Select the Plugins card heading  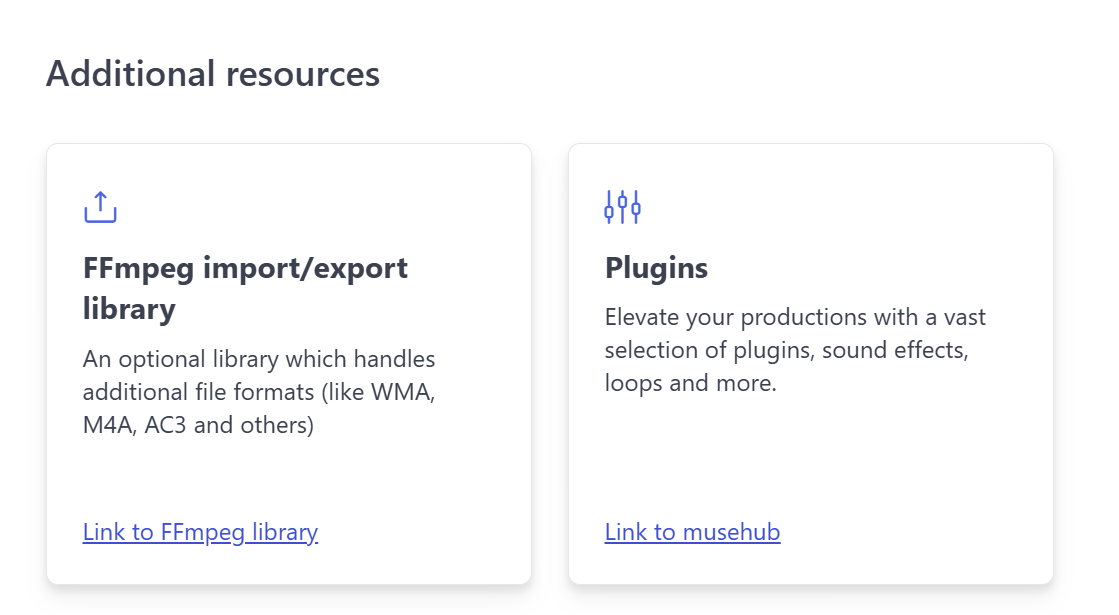point(656,268)
